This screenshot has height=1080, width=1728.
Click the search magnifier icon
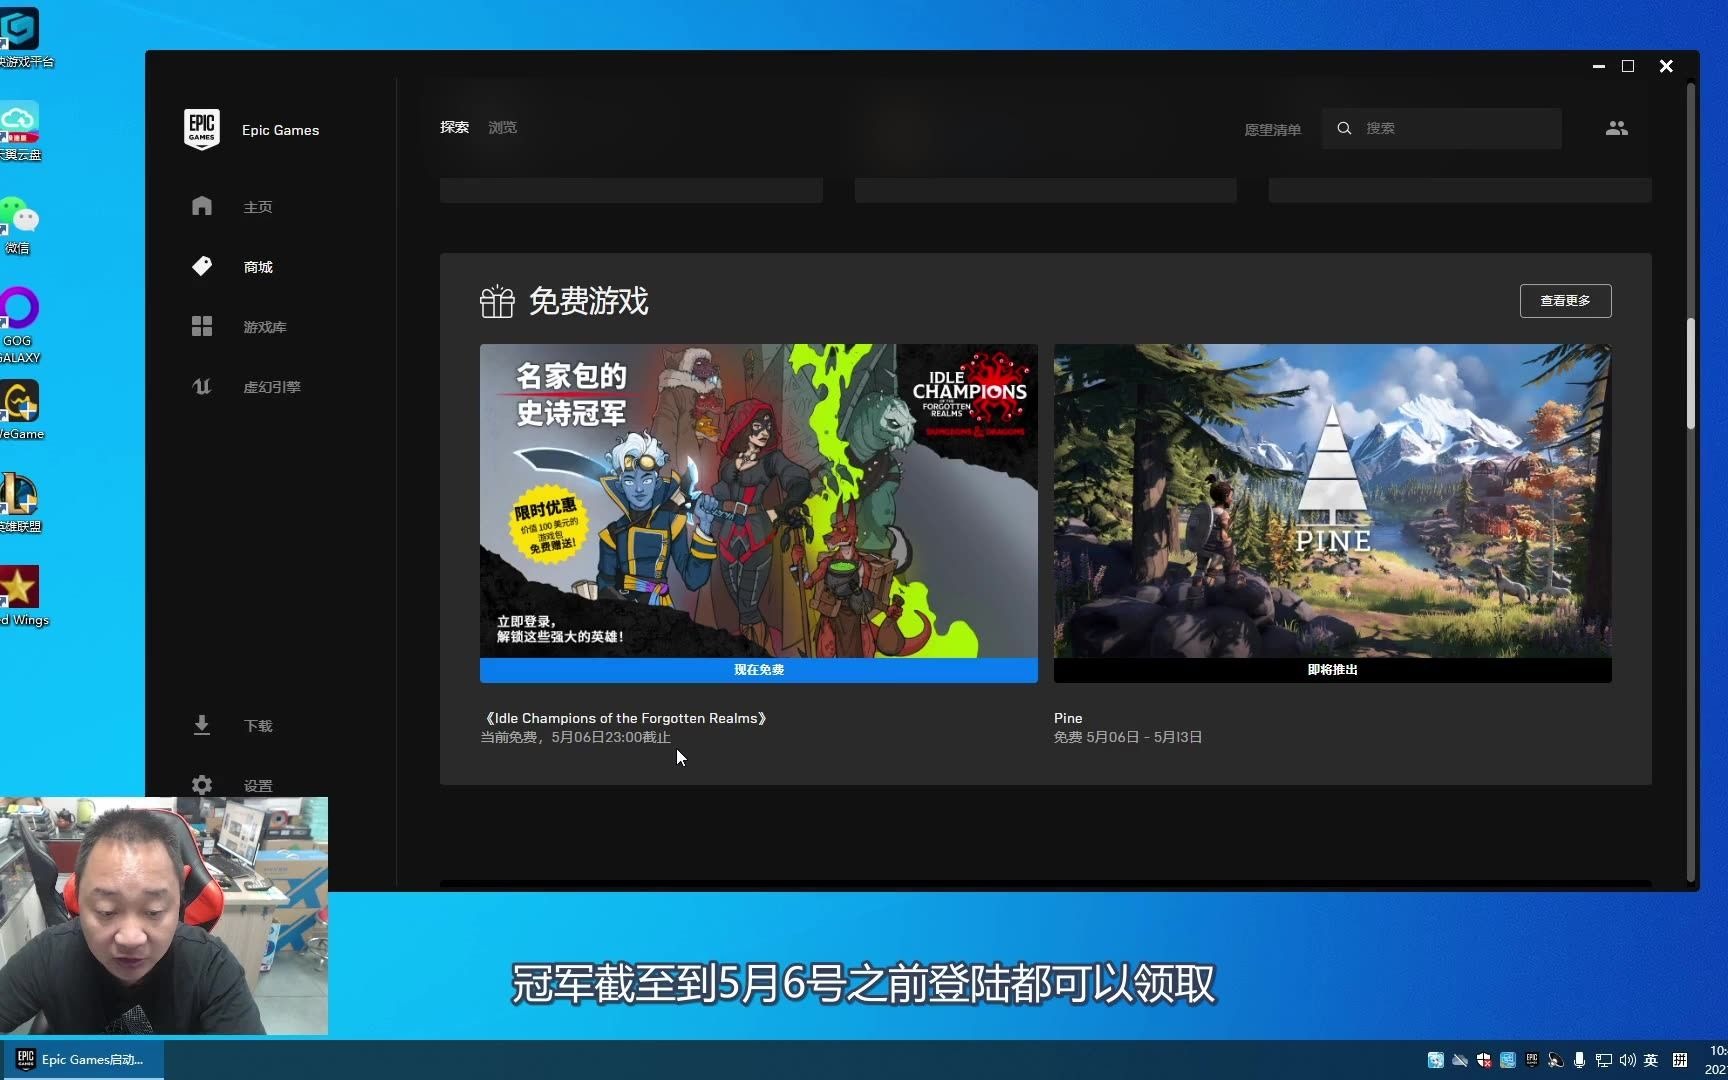click(1344, 128)
